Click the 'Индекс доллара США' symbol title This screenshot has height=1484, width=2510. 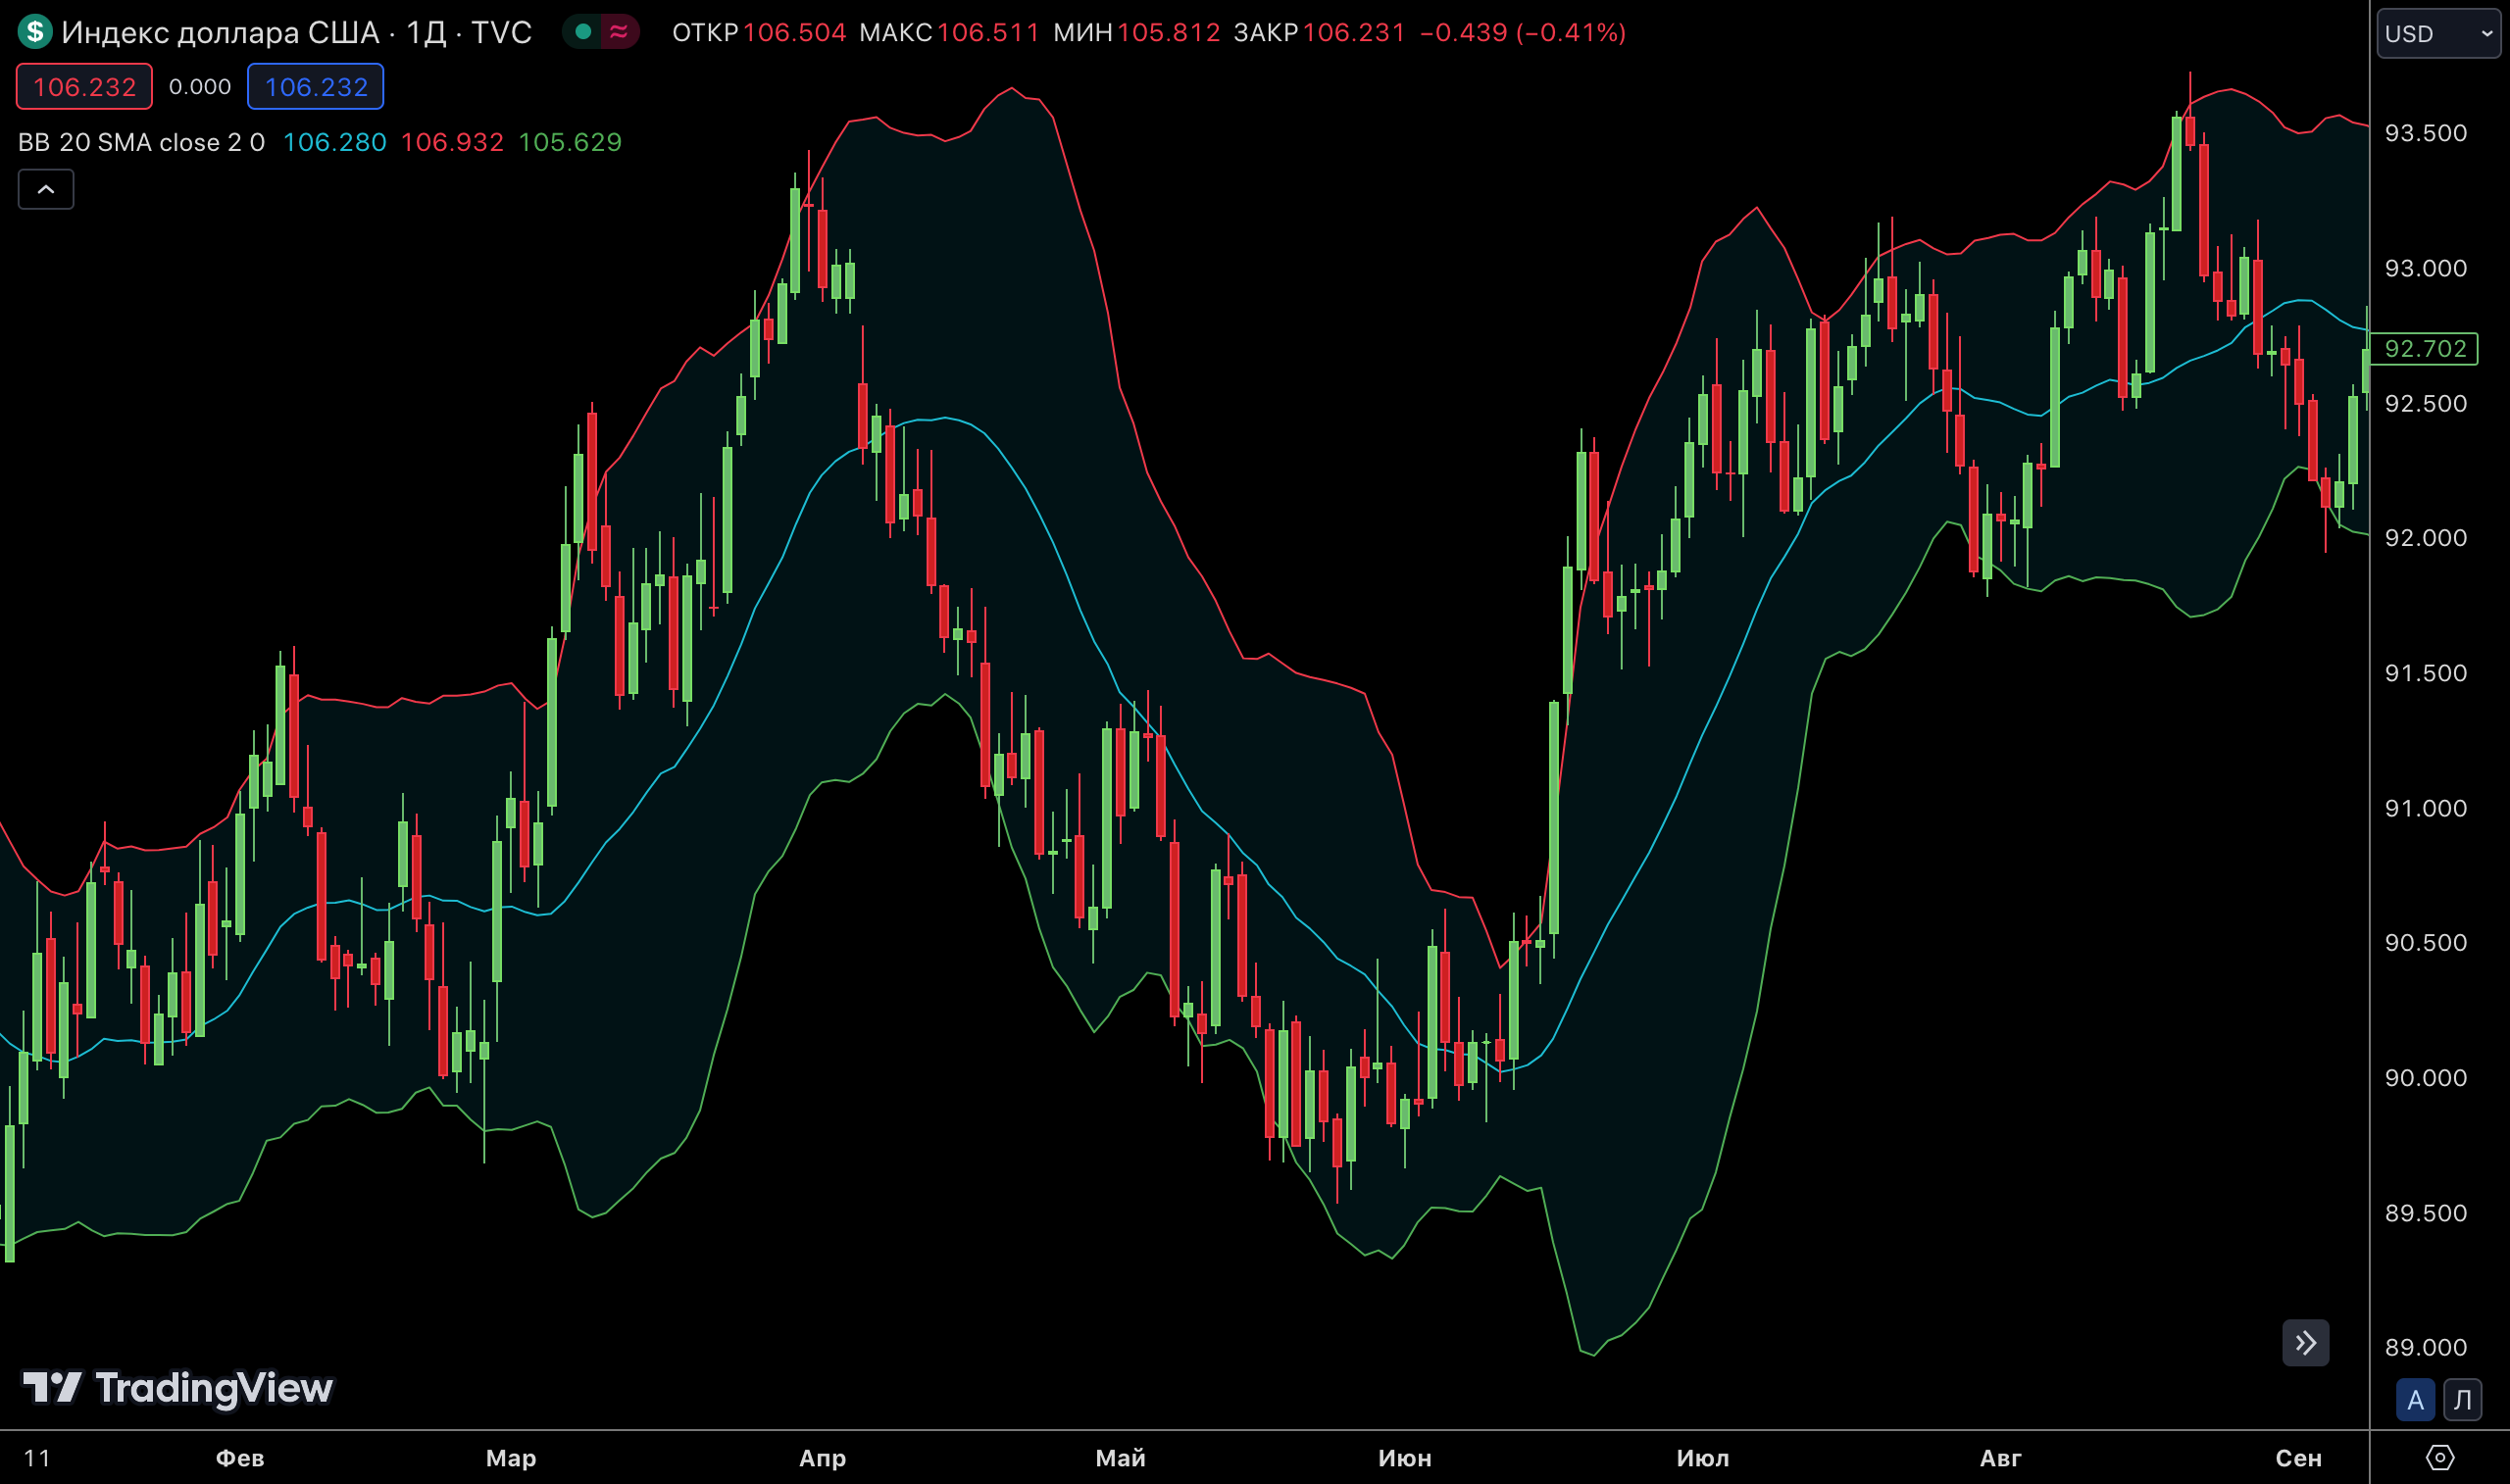pos(220,32)
